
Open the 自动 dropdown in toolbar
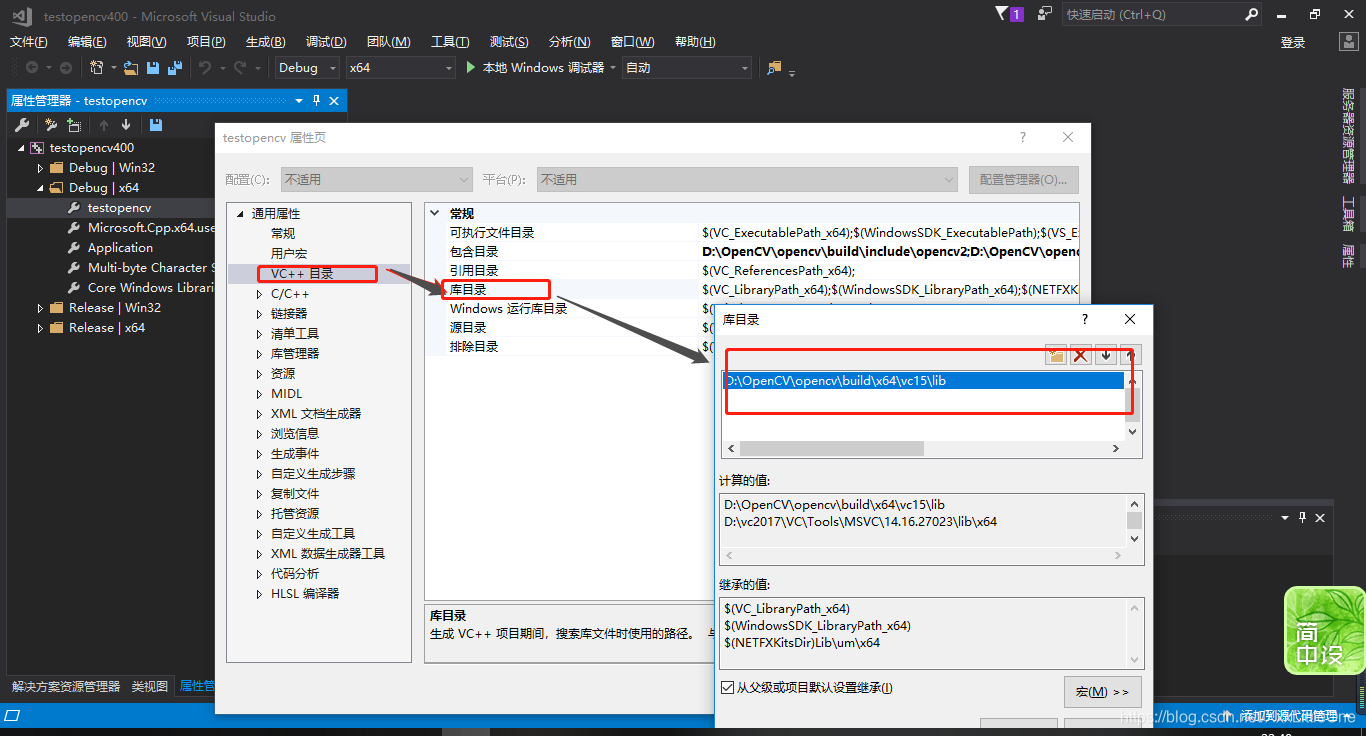coord(686,68)
